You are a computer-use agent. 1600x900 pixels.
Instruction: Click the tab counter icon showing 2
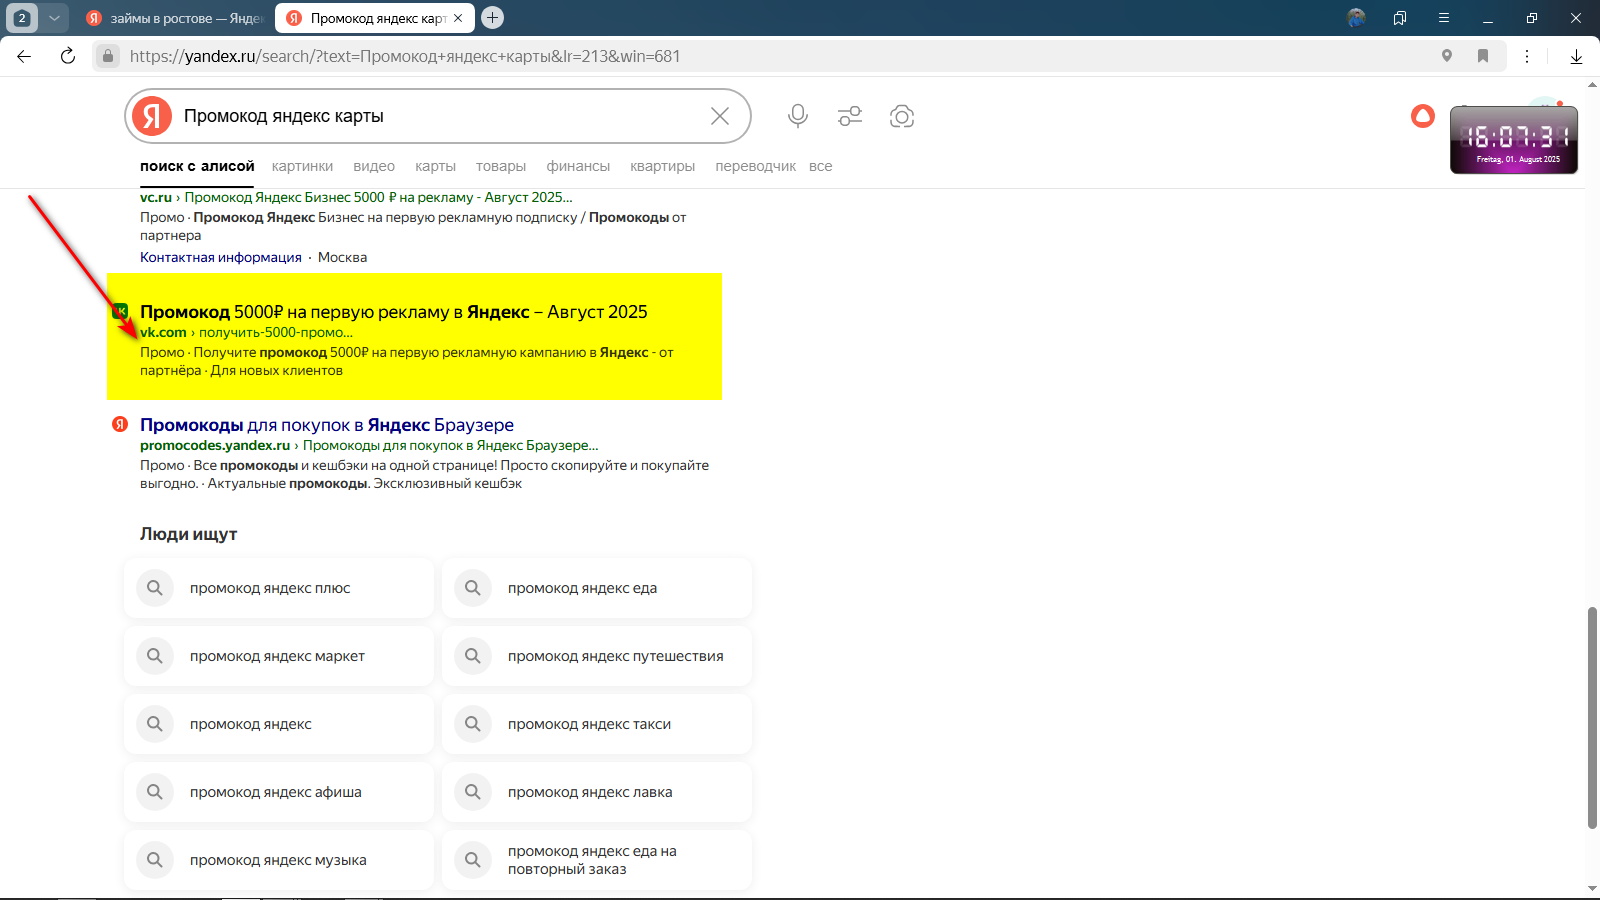click(x=22, y=18)
